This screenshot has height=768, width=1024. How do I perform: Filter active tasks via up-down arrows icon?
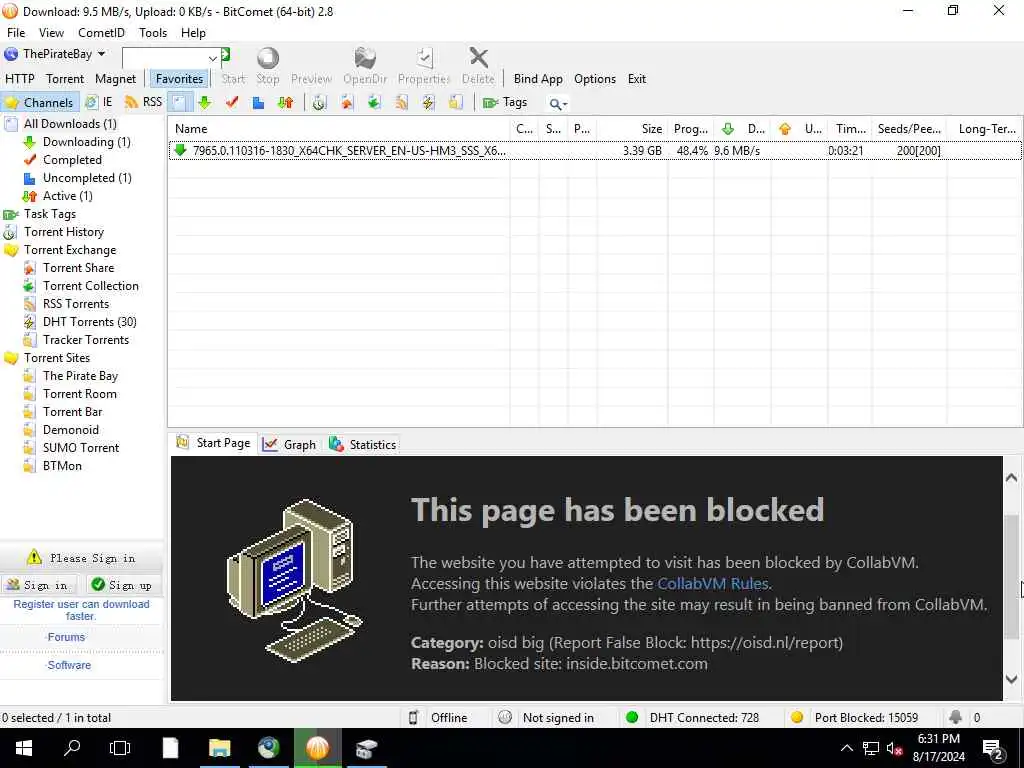(285, 103)
